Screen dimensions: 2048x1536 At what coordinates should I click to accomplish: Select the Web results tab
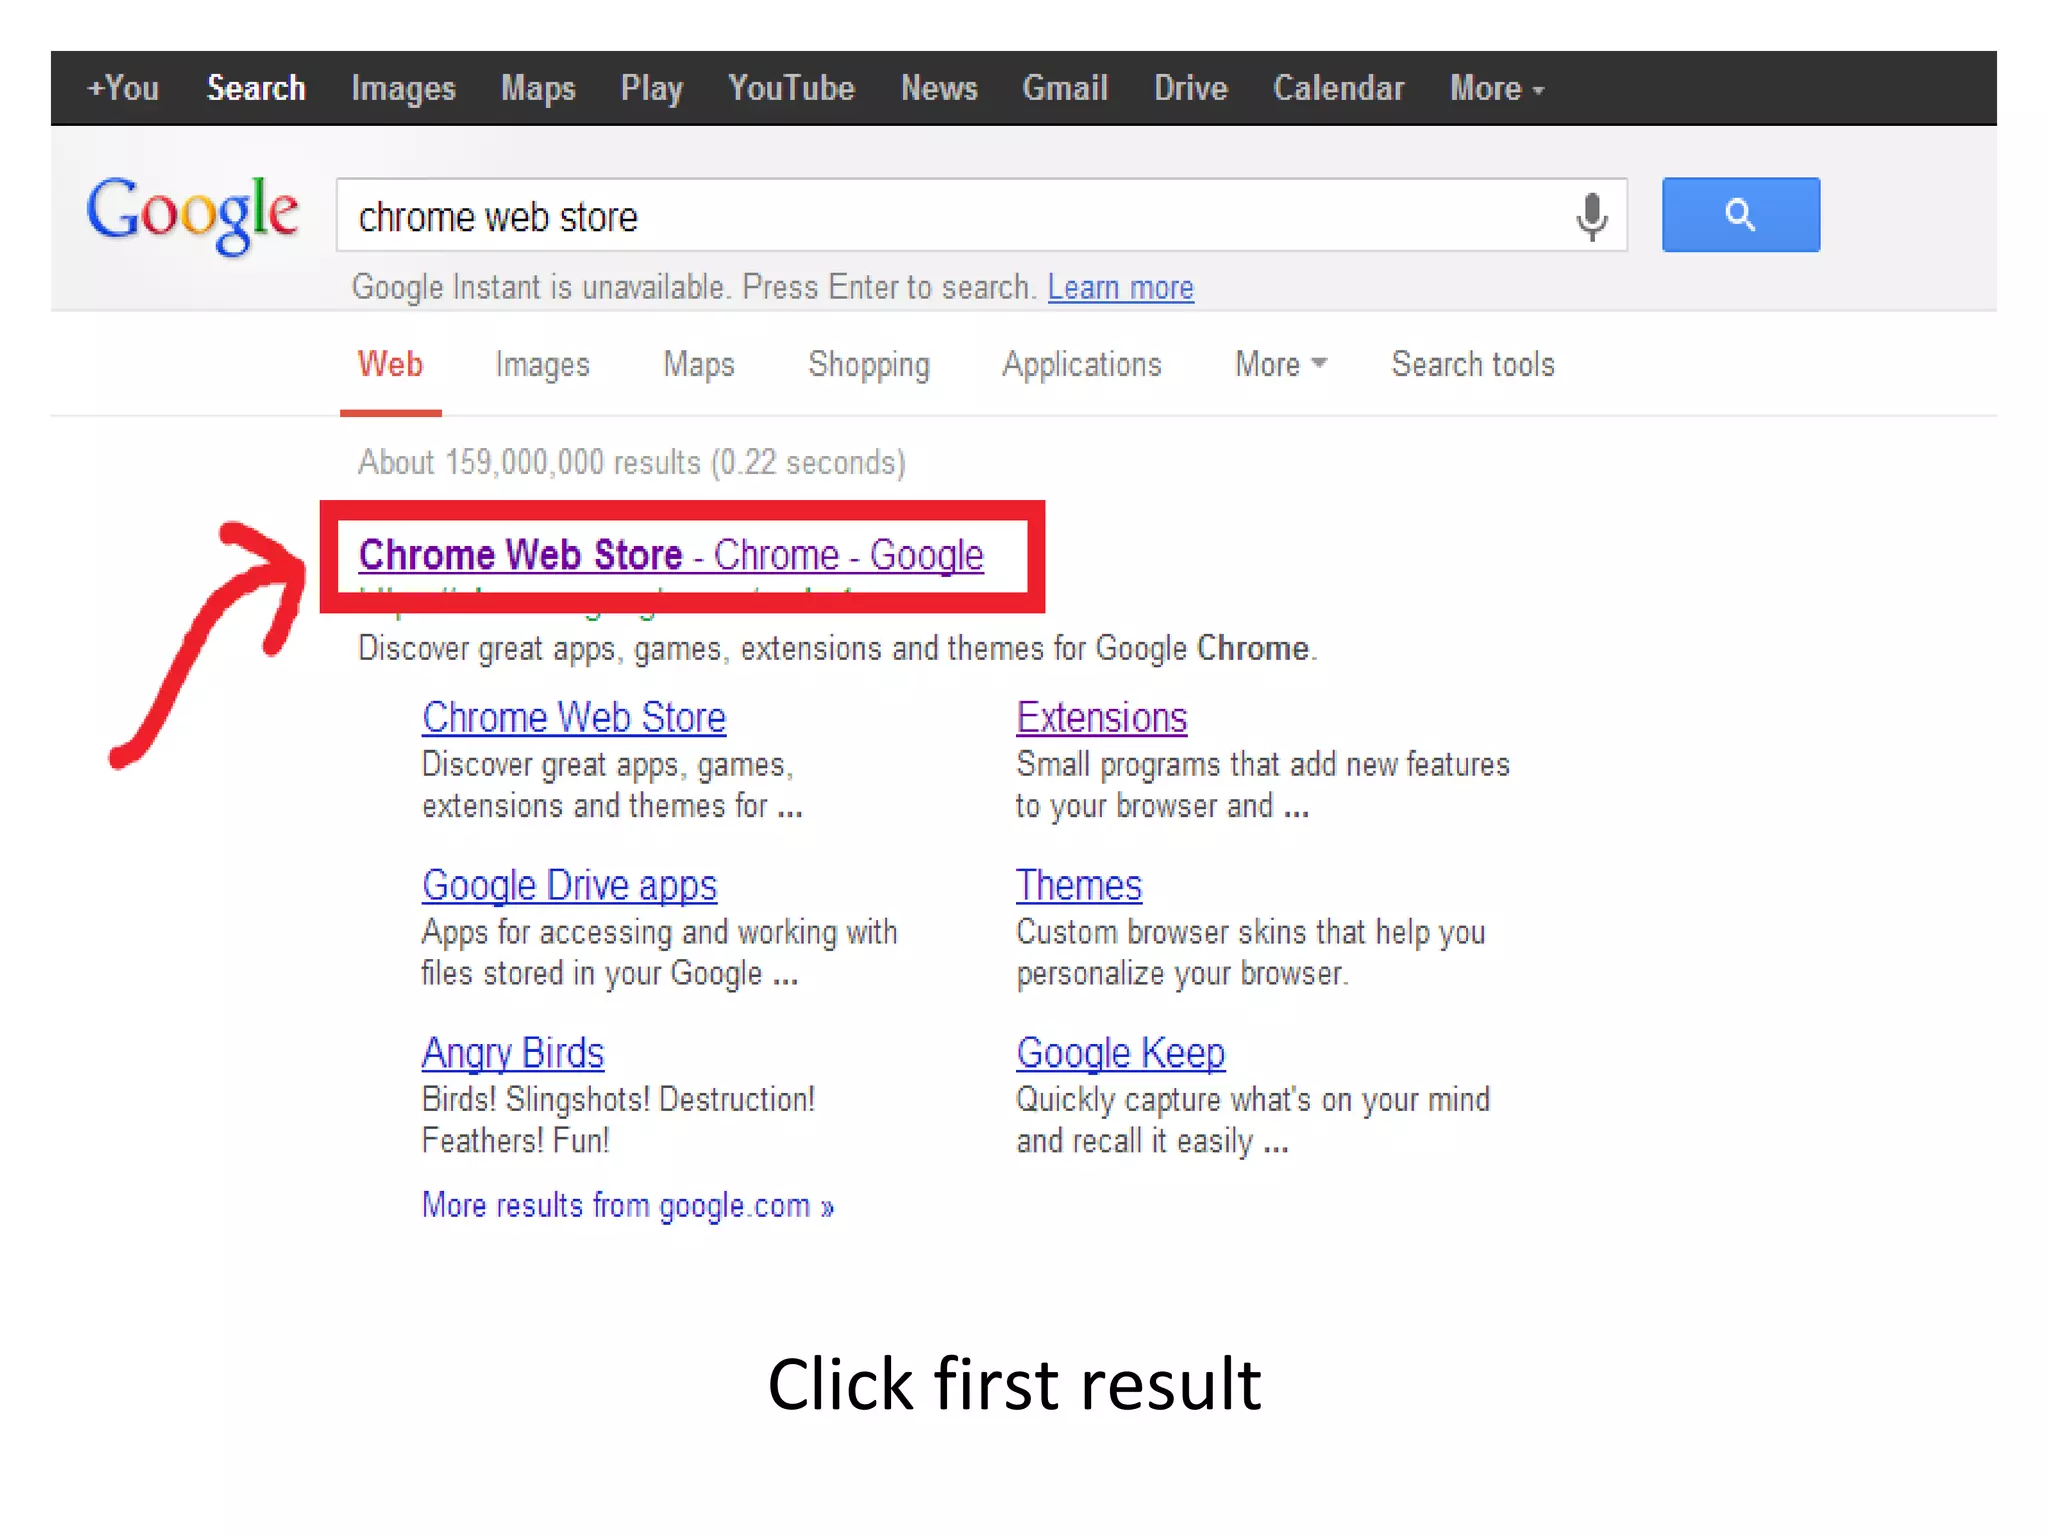[x=390, y=364]
